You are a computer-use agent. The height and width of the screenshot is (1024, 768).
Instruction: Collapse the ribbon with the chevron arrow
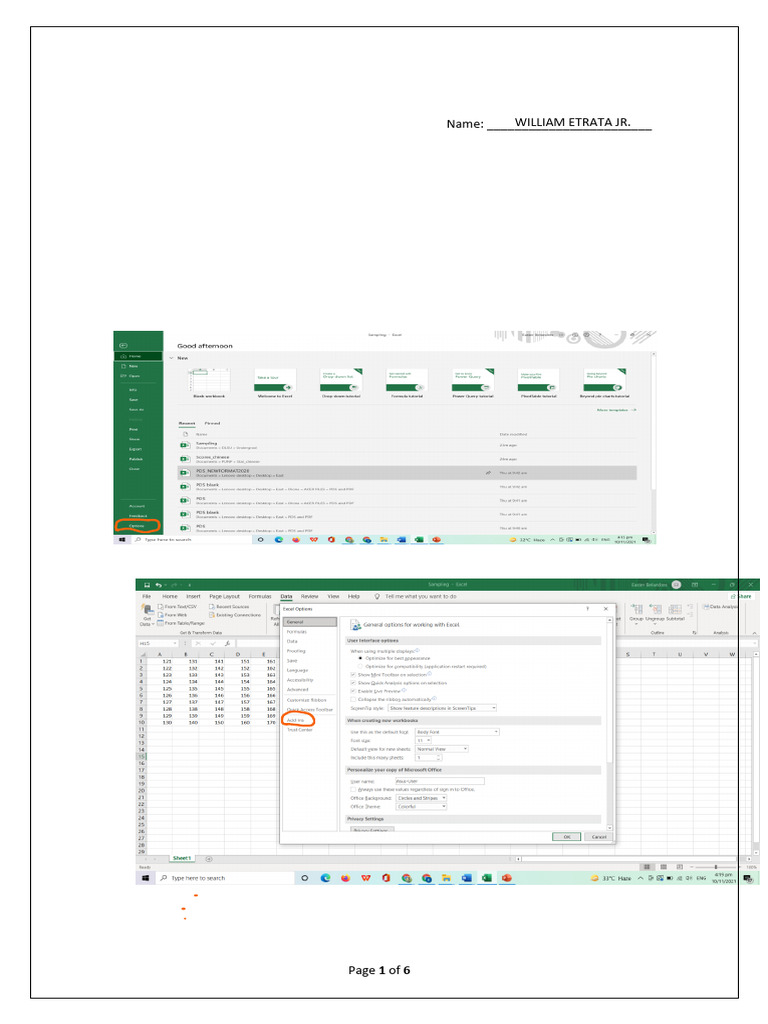point(755,633)
